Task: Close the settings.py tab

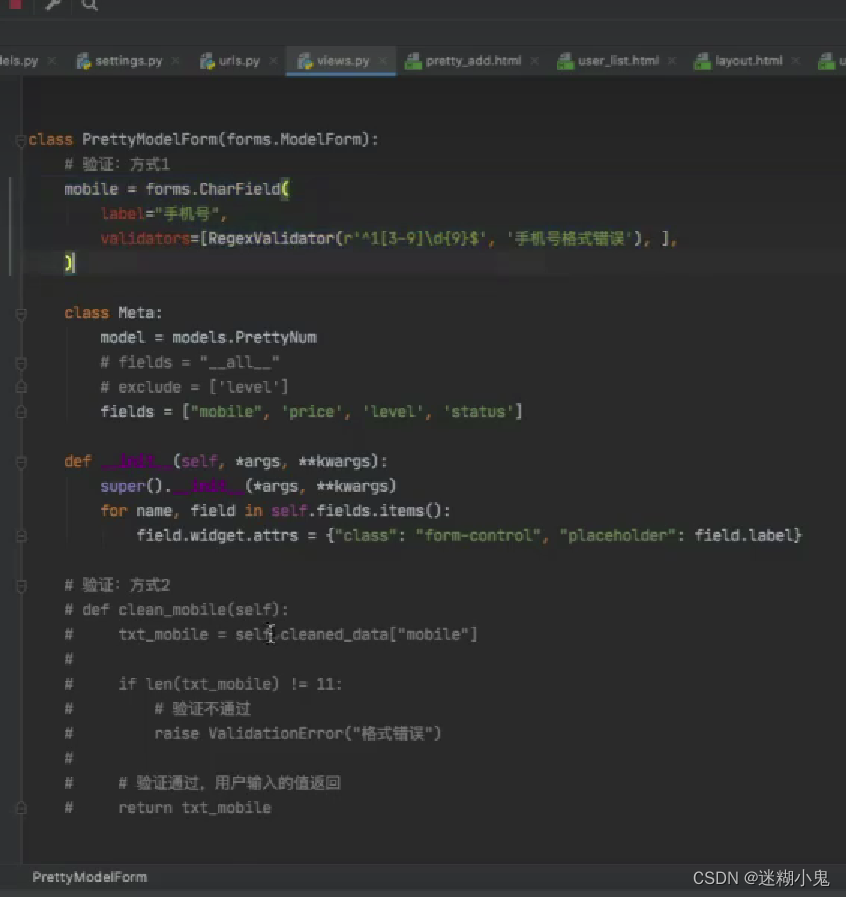Action: pos(175,61)
